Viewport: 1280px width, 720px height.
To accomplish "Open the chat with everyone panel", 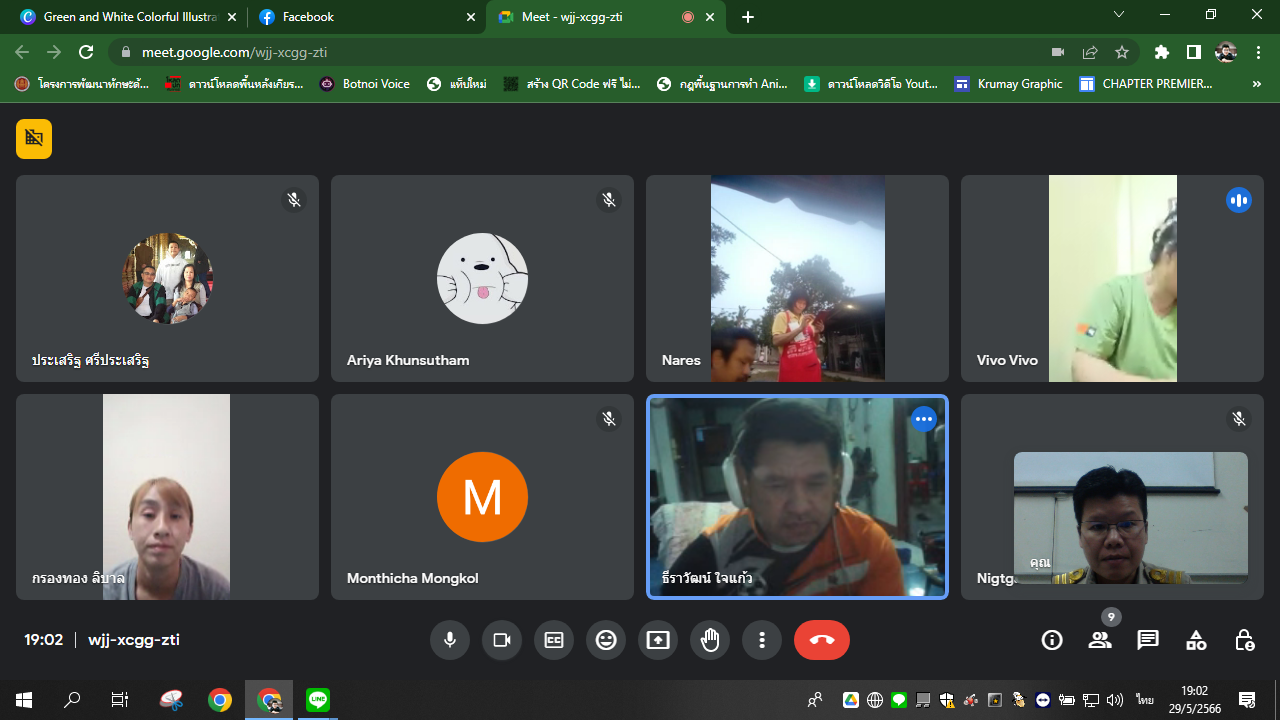I will (1148, 640).
